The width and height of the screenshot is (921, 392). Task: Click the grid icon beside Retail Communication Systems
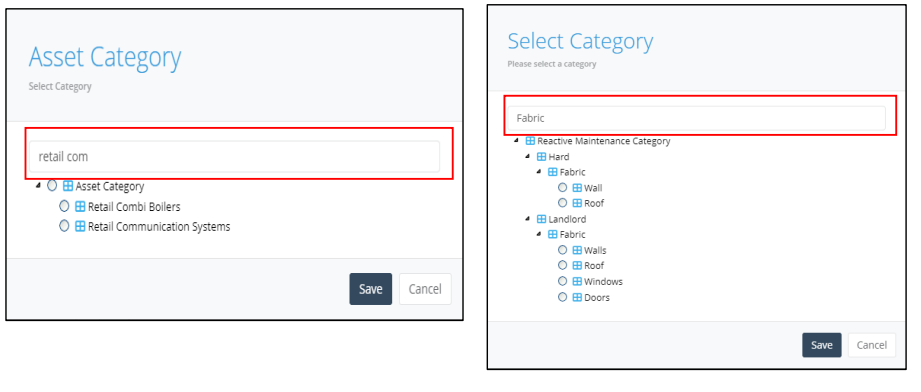coord(80,226)
